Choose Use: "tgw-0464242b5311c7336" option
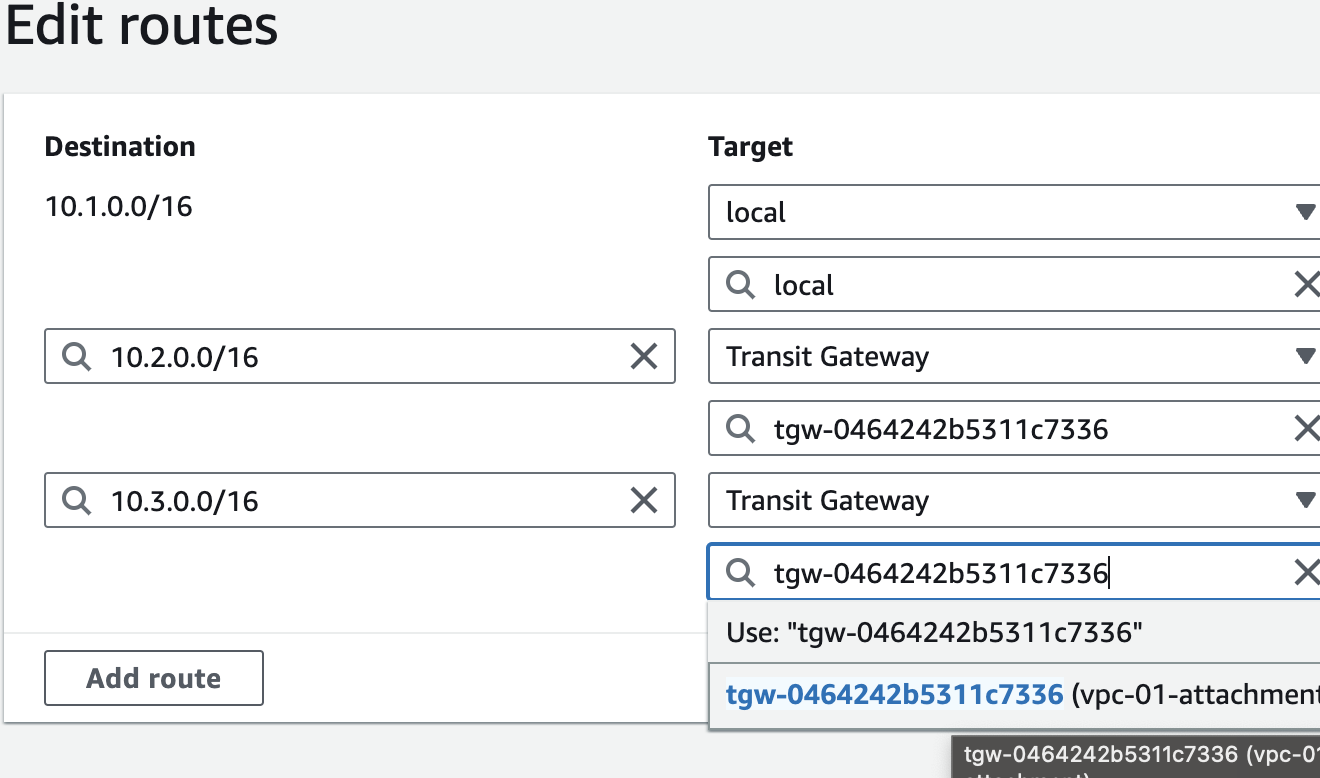 coord(934,632)
